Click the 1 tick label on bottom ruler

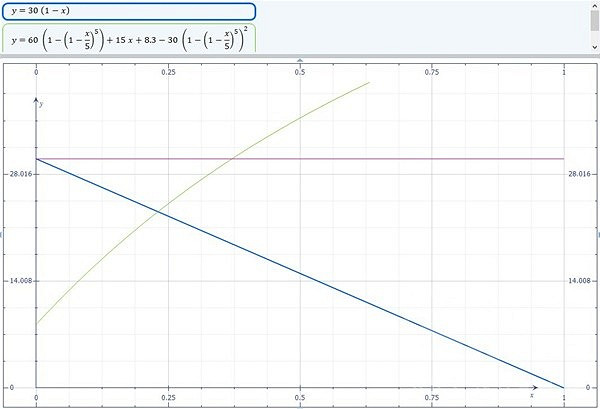[x=564, y=396]
